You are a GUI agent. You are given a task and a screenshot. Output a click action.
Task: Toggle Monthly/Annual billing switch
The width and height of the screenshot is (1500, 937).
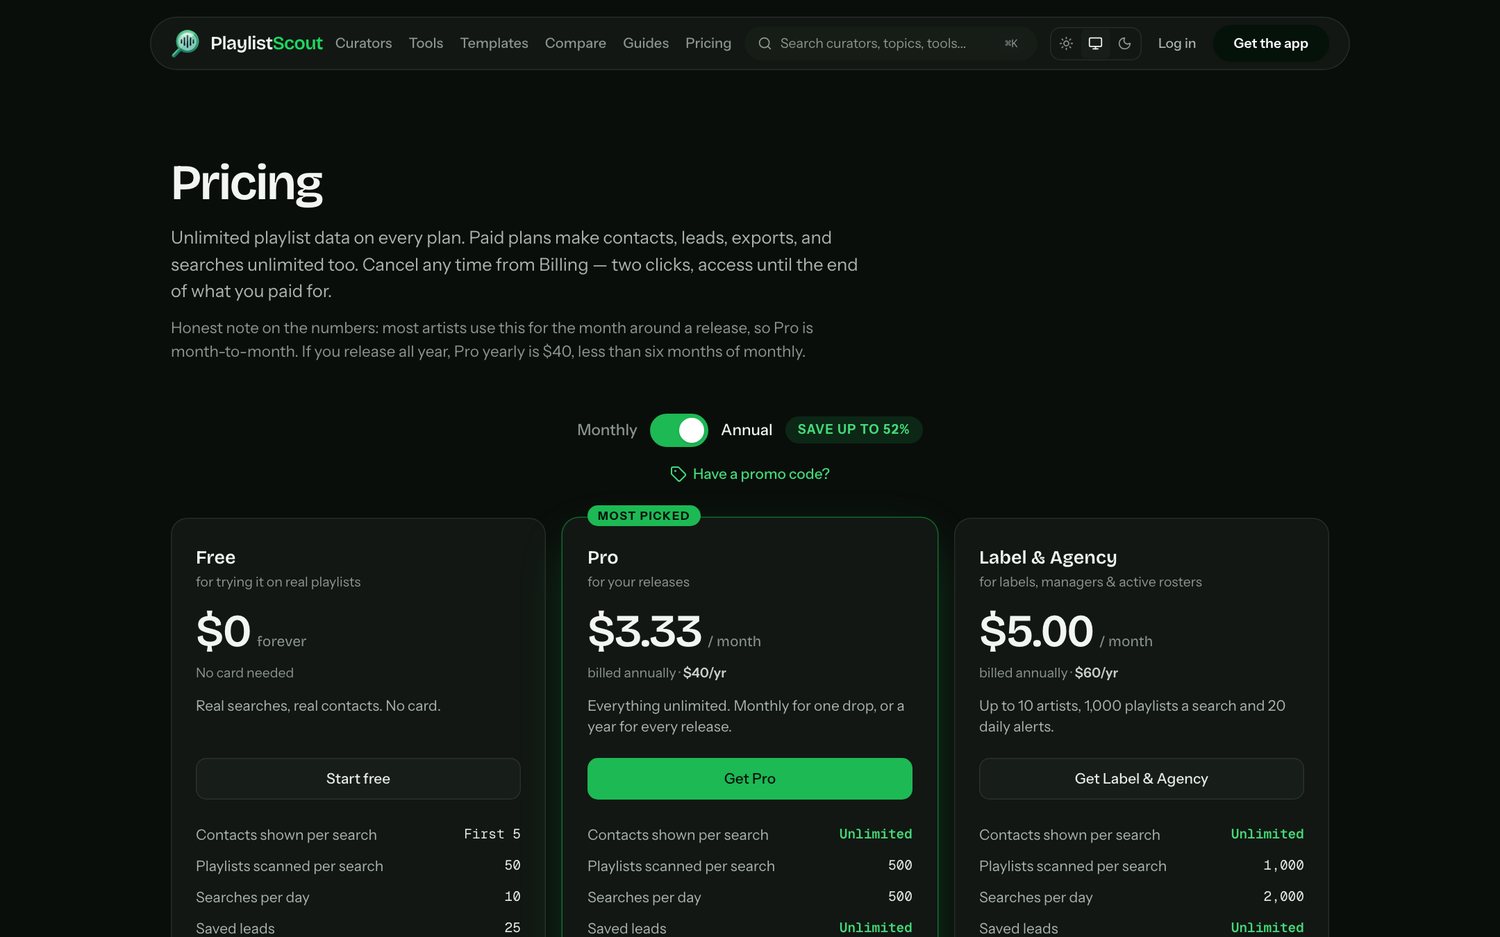point(679,430)
